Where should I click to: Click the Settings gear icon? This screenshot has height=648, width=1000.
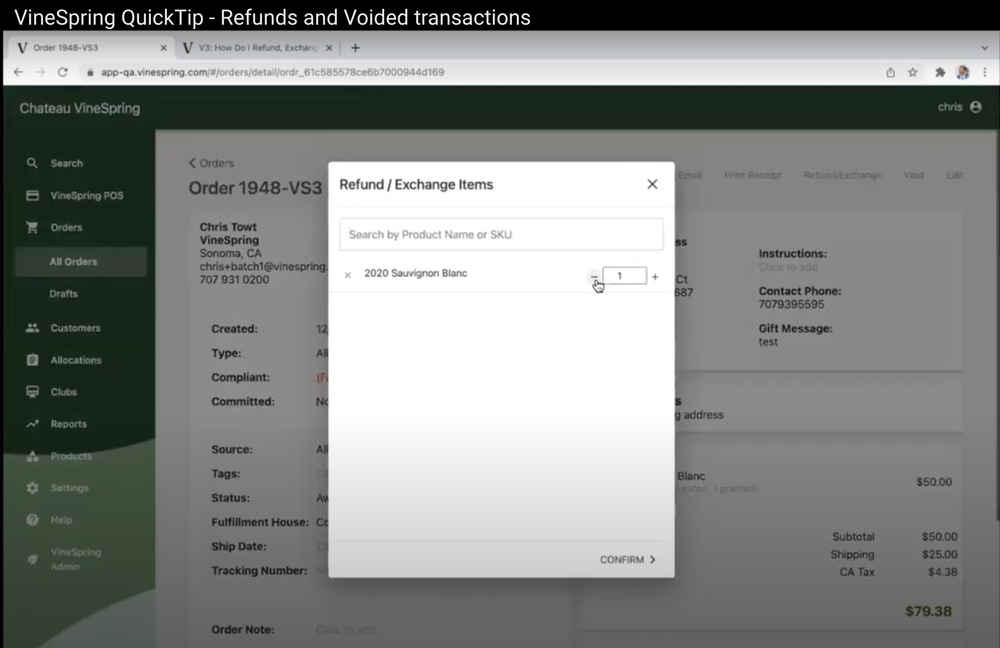(x=32, y=488)
